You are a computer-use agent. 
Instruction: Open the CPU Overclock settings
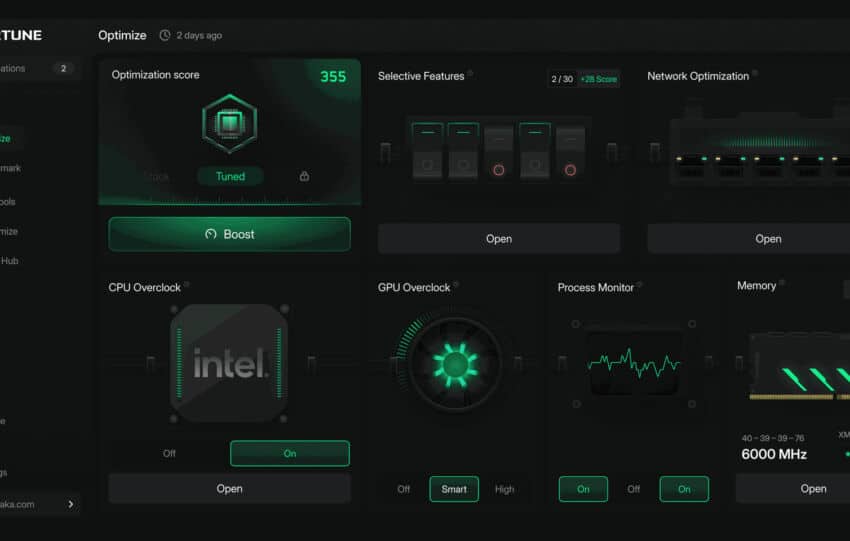click(229, 488)
